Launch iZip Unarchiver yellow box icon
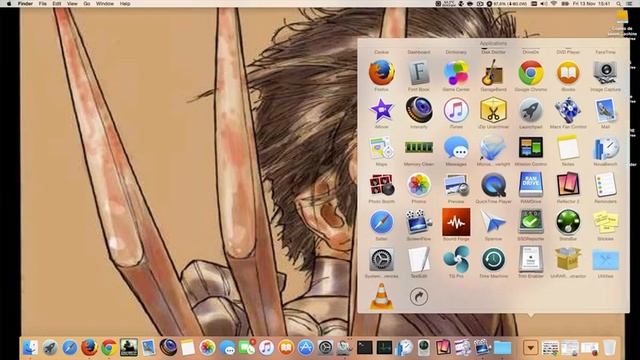640x360 pixels. (x=493, y=110)
